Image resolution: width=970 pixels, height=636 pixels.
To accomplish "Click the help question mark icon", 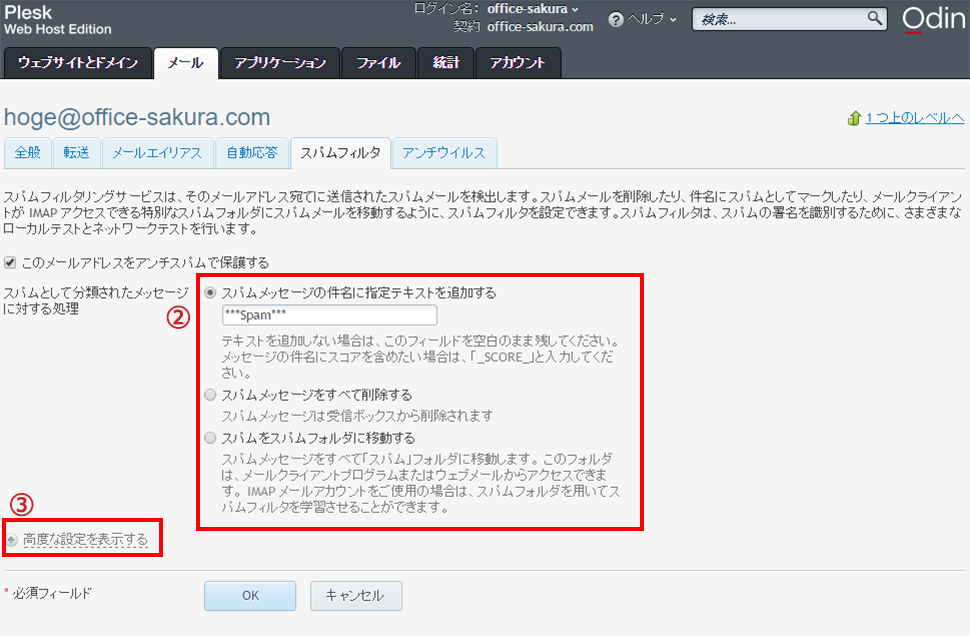I will tap(616, 20).
